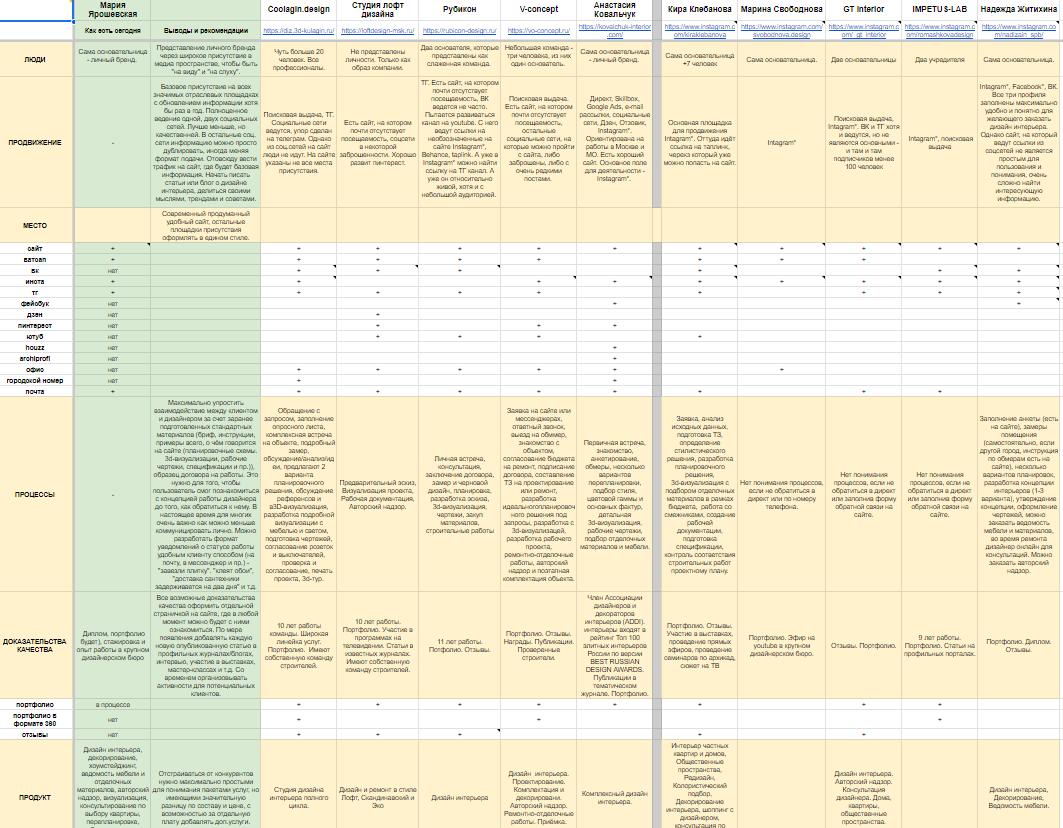Click the 'нет' cell in дзен row
This screenshot has width=1063, height=828.
pos(113,315)
